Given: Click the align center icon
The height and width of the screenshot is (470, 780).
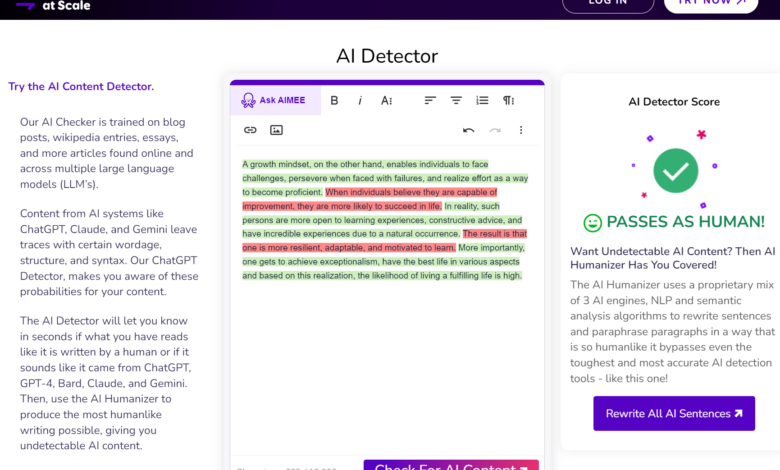Looking at the screenshot, I should (x=456, y=100).
